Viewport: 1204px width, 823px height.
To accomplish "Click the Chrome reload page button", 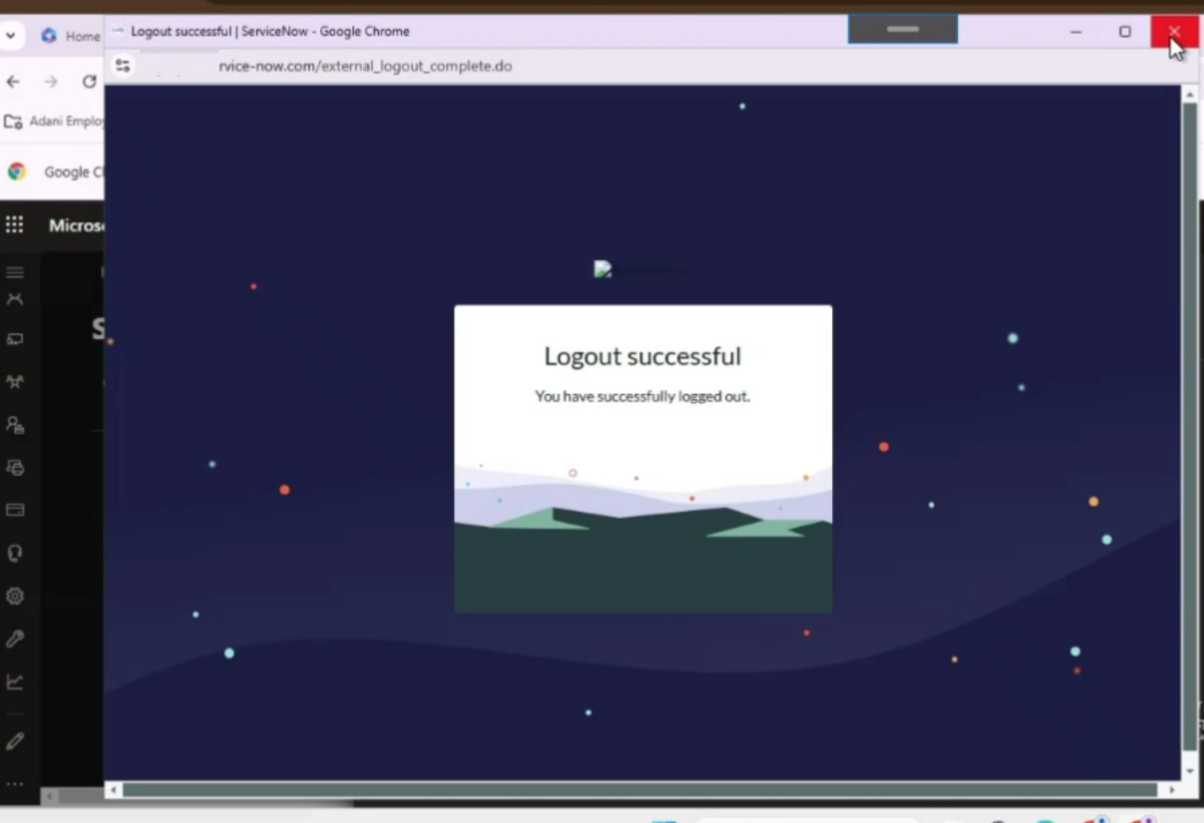I will click(88, 82).
